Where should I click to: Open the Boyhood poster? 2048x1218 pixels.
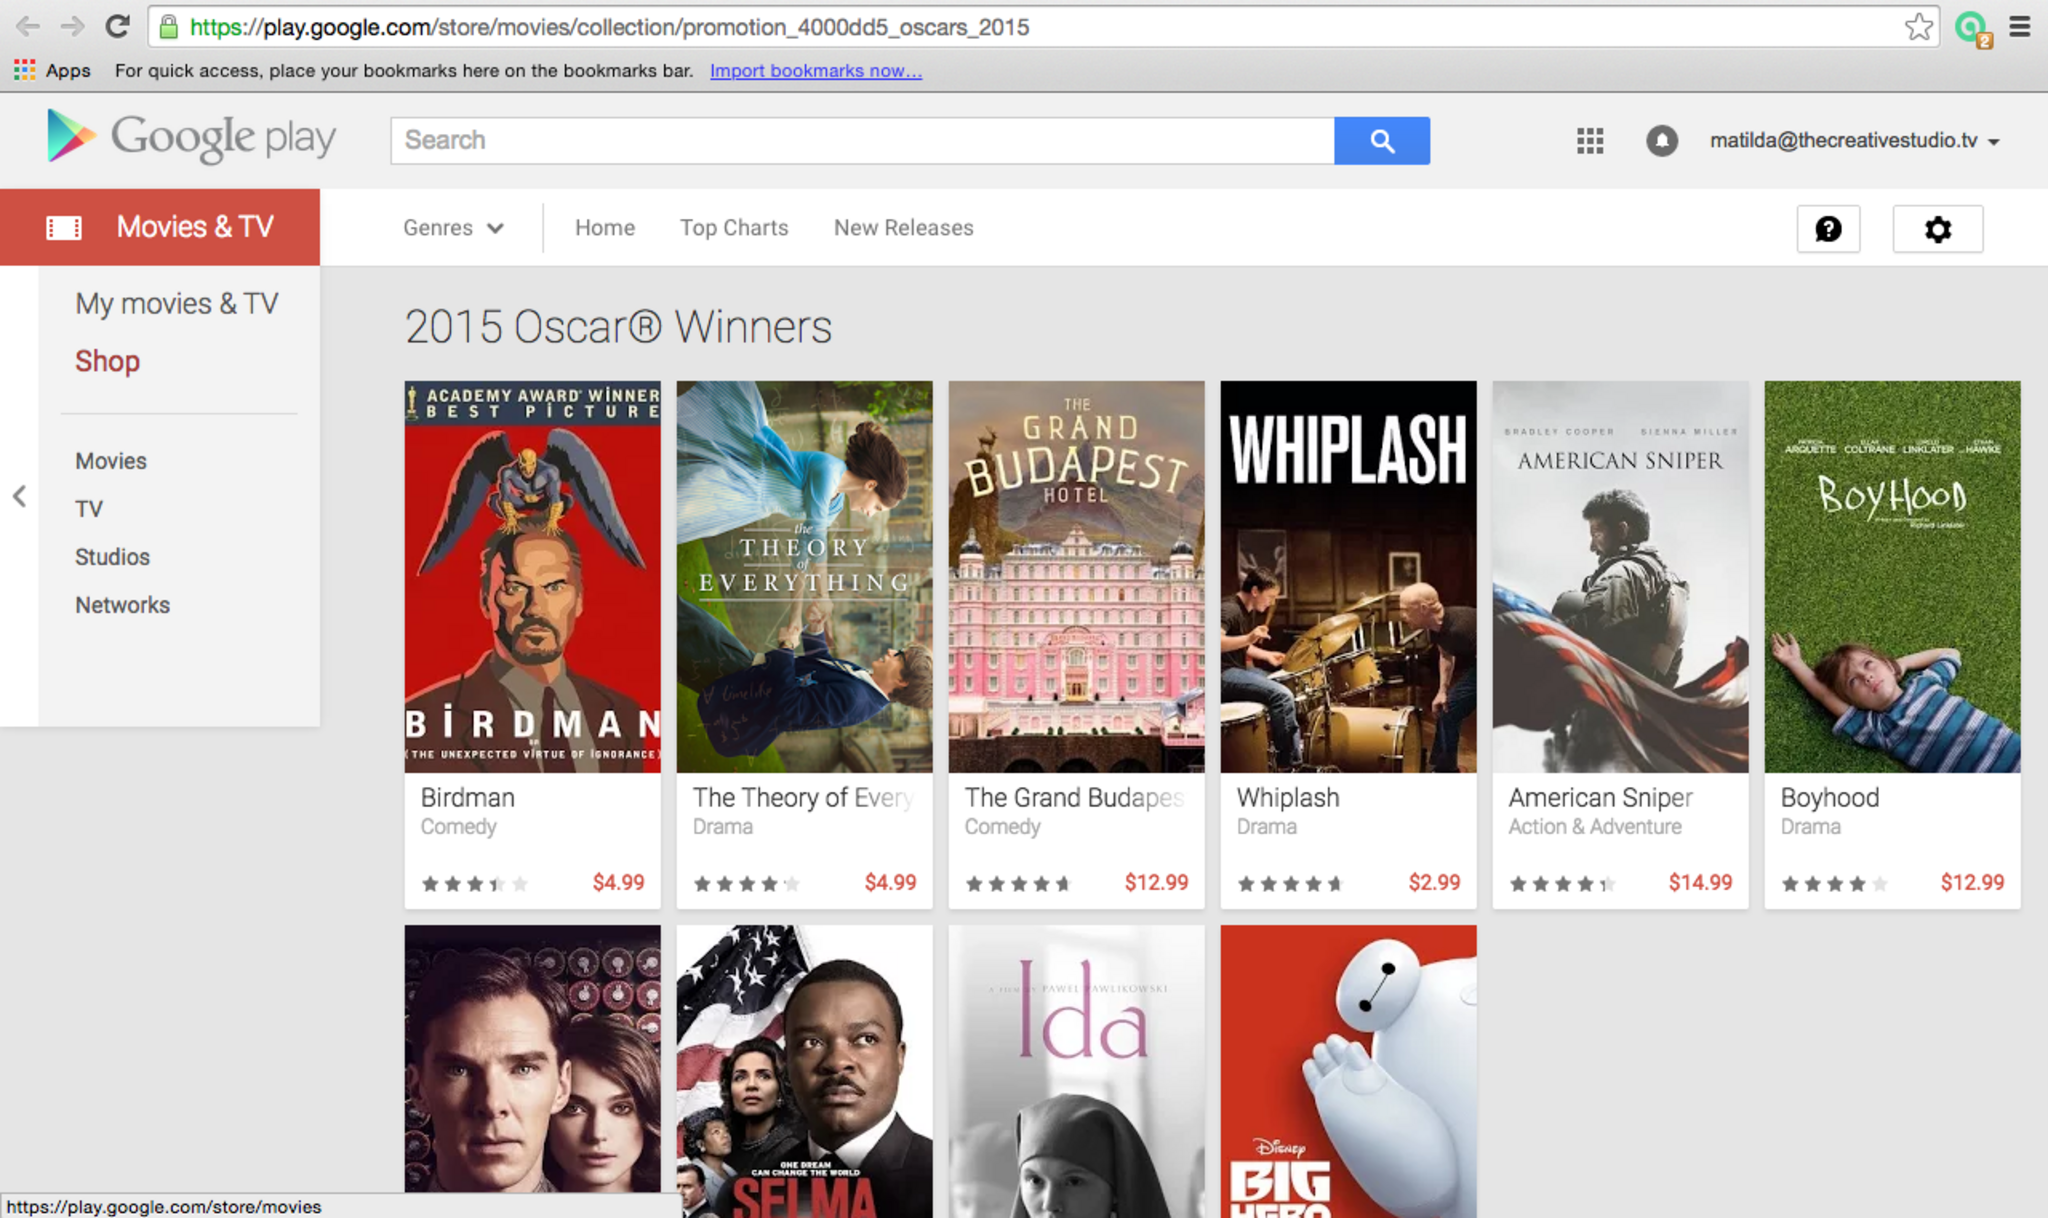click(1892, 576)
